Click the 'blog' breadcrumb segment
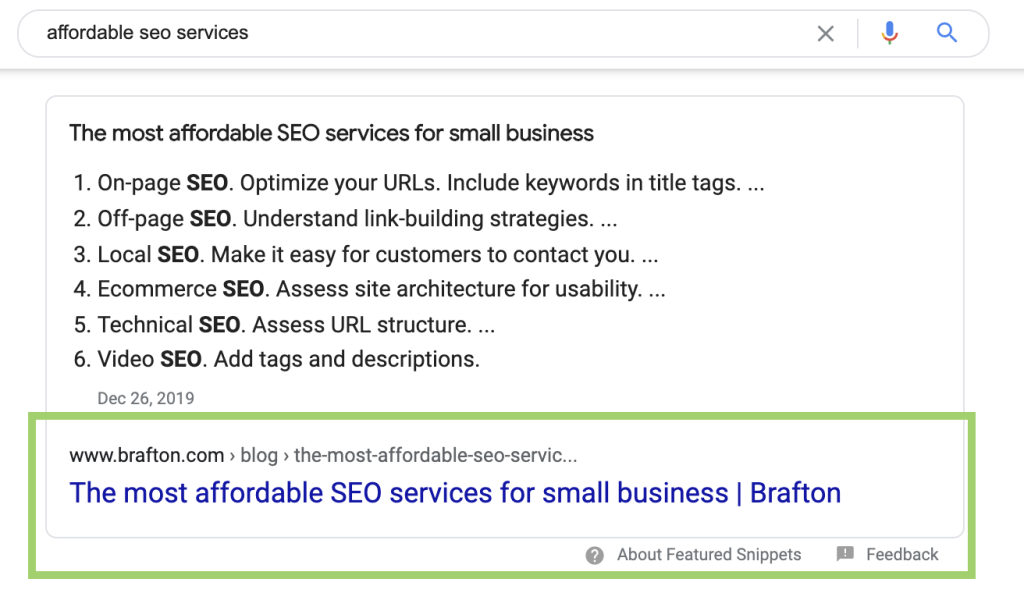Viewport: 1024px width, 593px height. [x=259, y=456]
